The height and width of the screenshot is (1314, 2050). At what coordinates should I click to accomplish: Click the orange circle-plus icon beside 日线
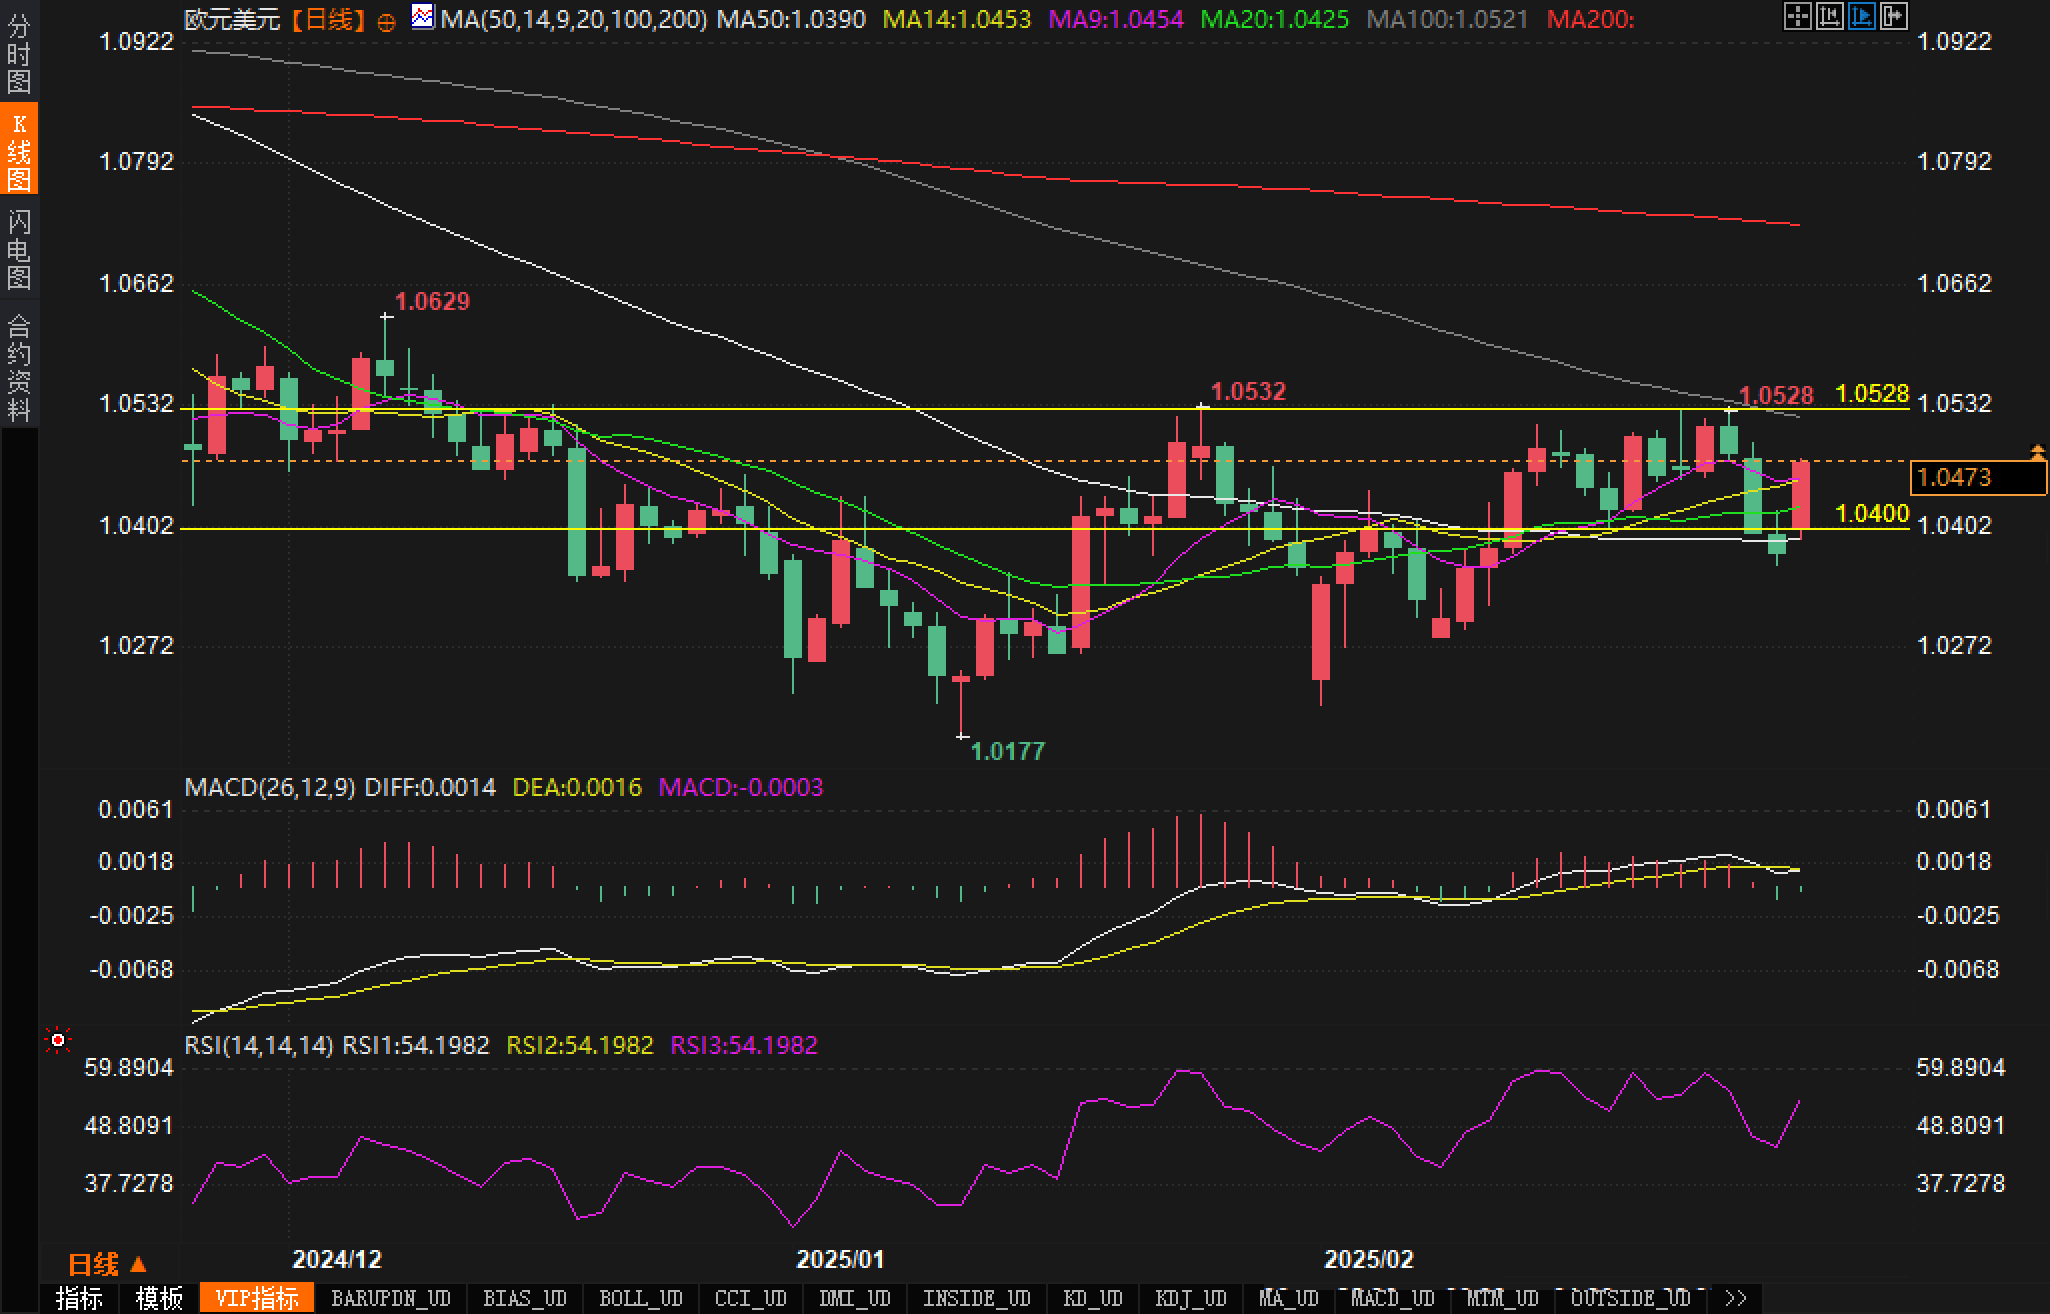tap(386, 21)
